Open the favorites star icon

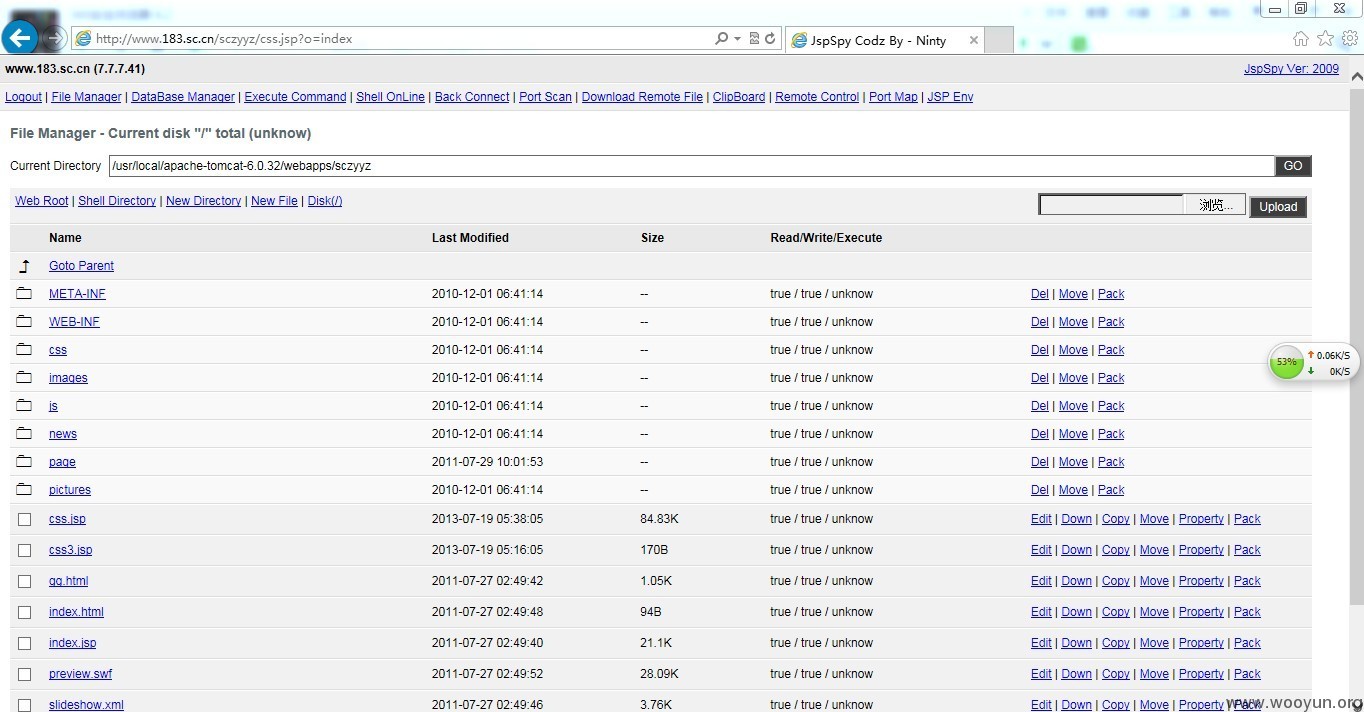pyautogui.click(x=1325, y=39)
